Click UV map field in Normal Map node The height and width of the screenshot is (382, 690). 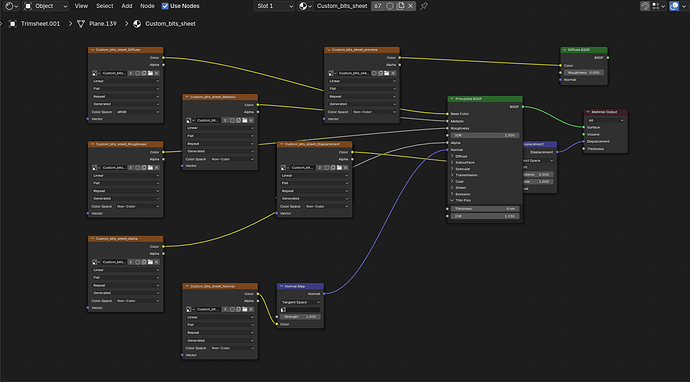[301, 309]
